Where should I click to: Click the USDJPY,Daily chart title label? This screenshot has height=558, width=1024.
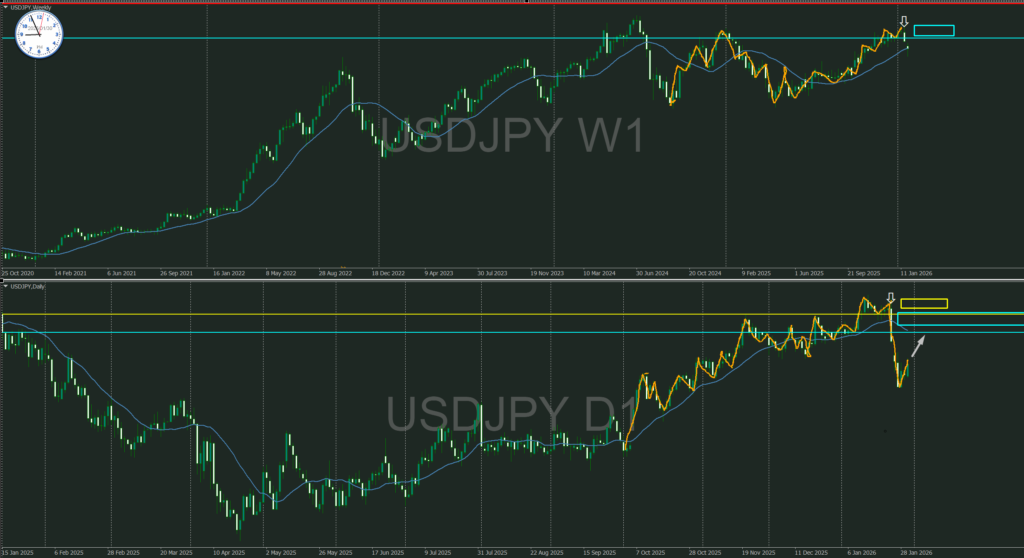click(28, 286)
